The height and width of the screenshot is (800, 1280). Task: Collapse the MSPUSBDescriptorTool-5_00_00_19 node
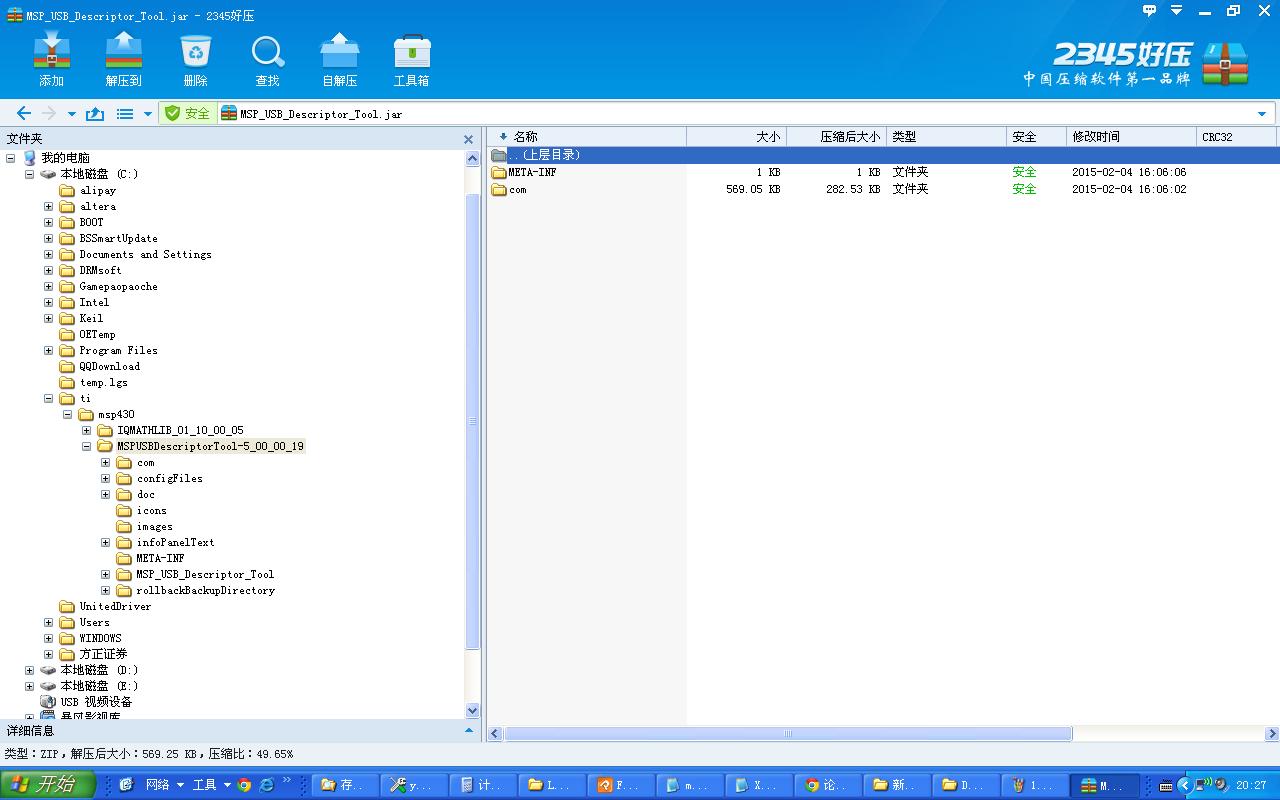pos(86,446)
